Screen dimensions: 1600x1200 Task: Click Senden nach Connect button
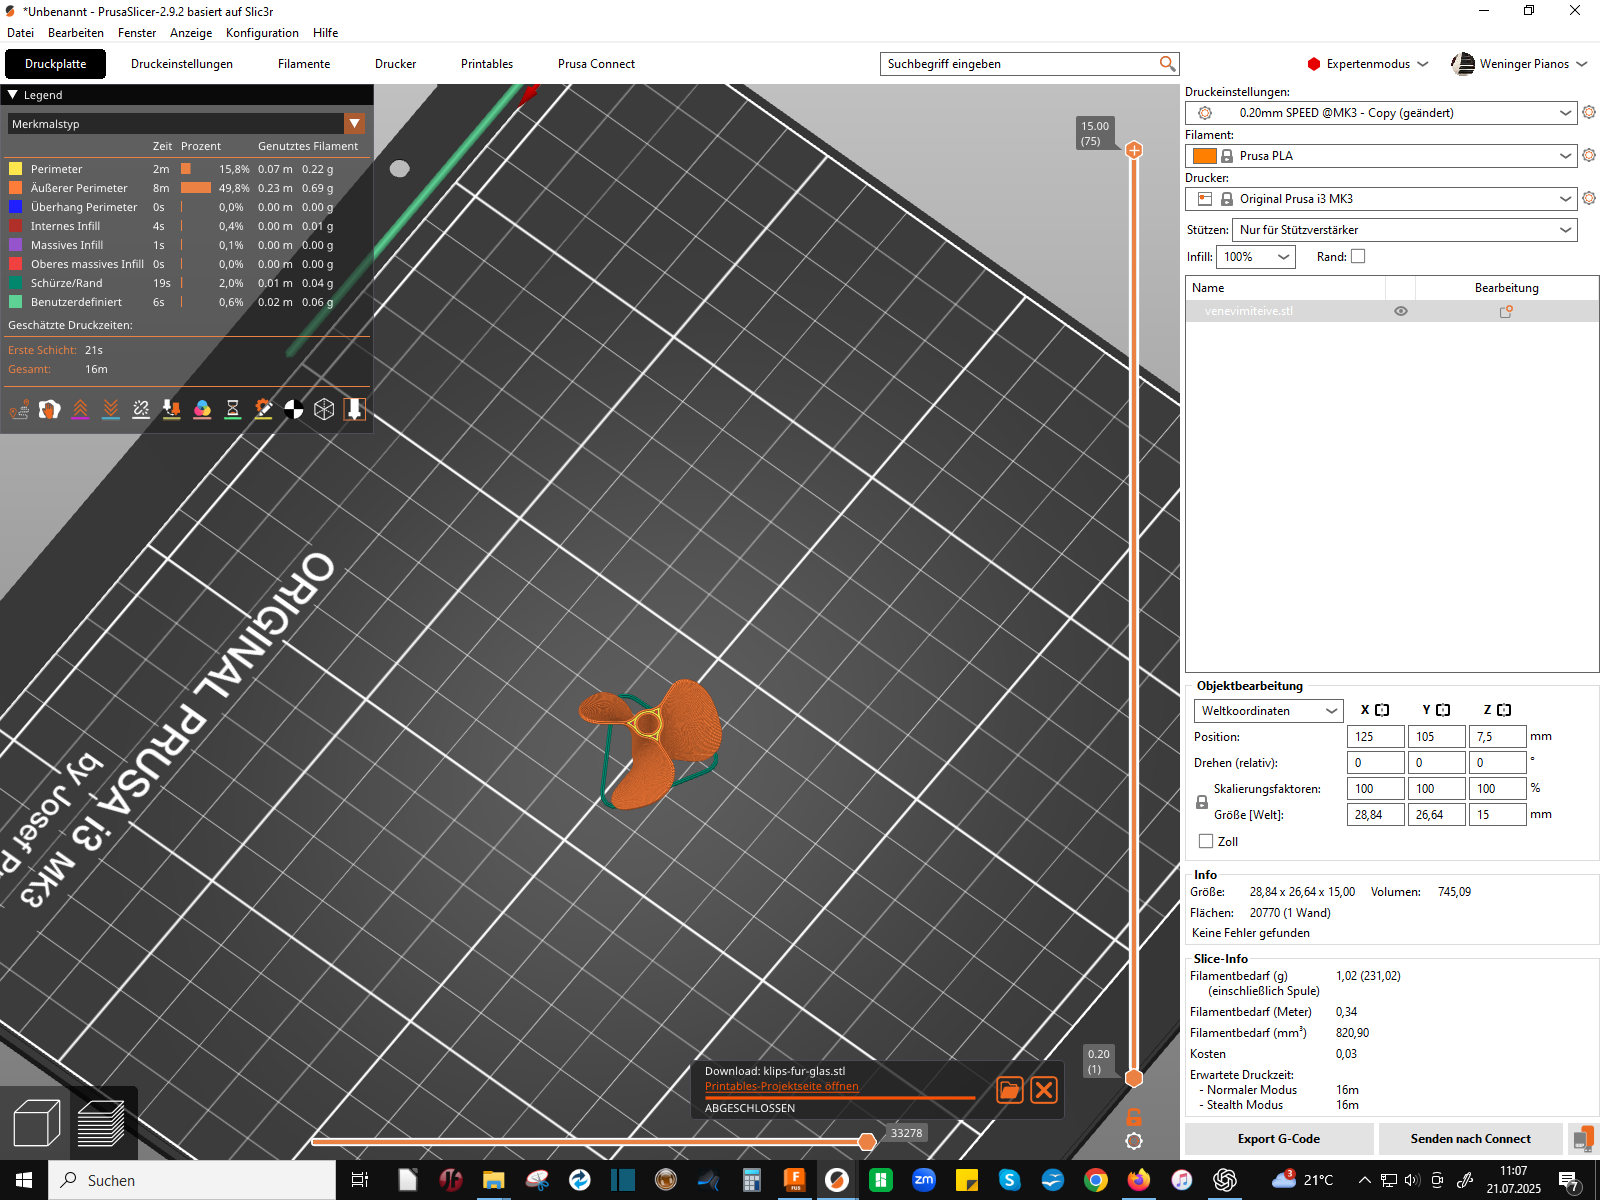[x=1470, y=1139]
